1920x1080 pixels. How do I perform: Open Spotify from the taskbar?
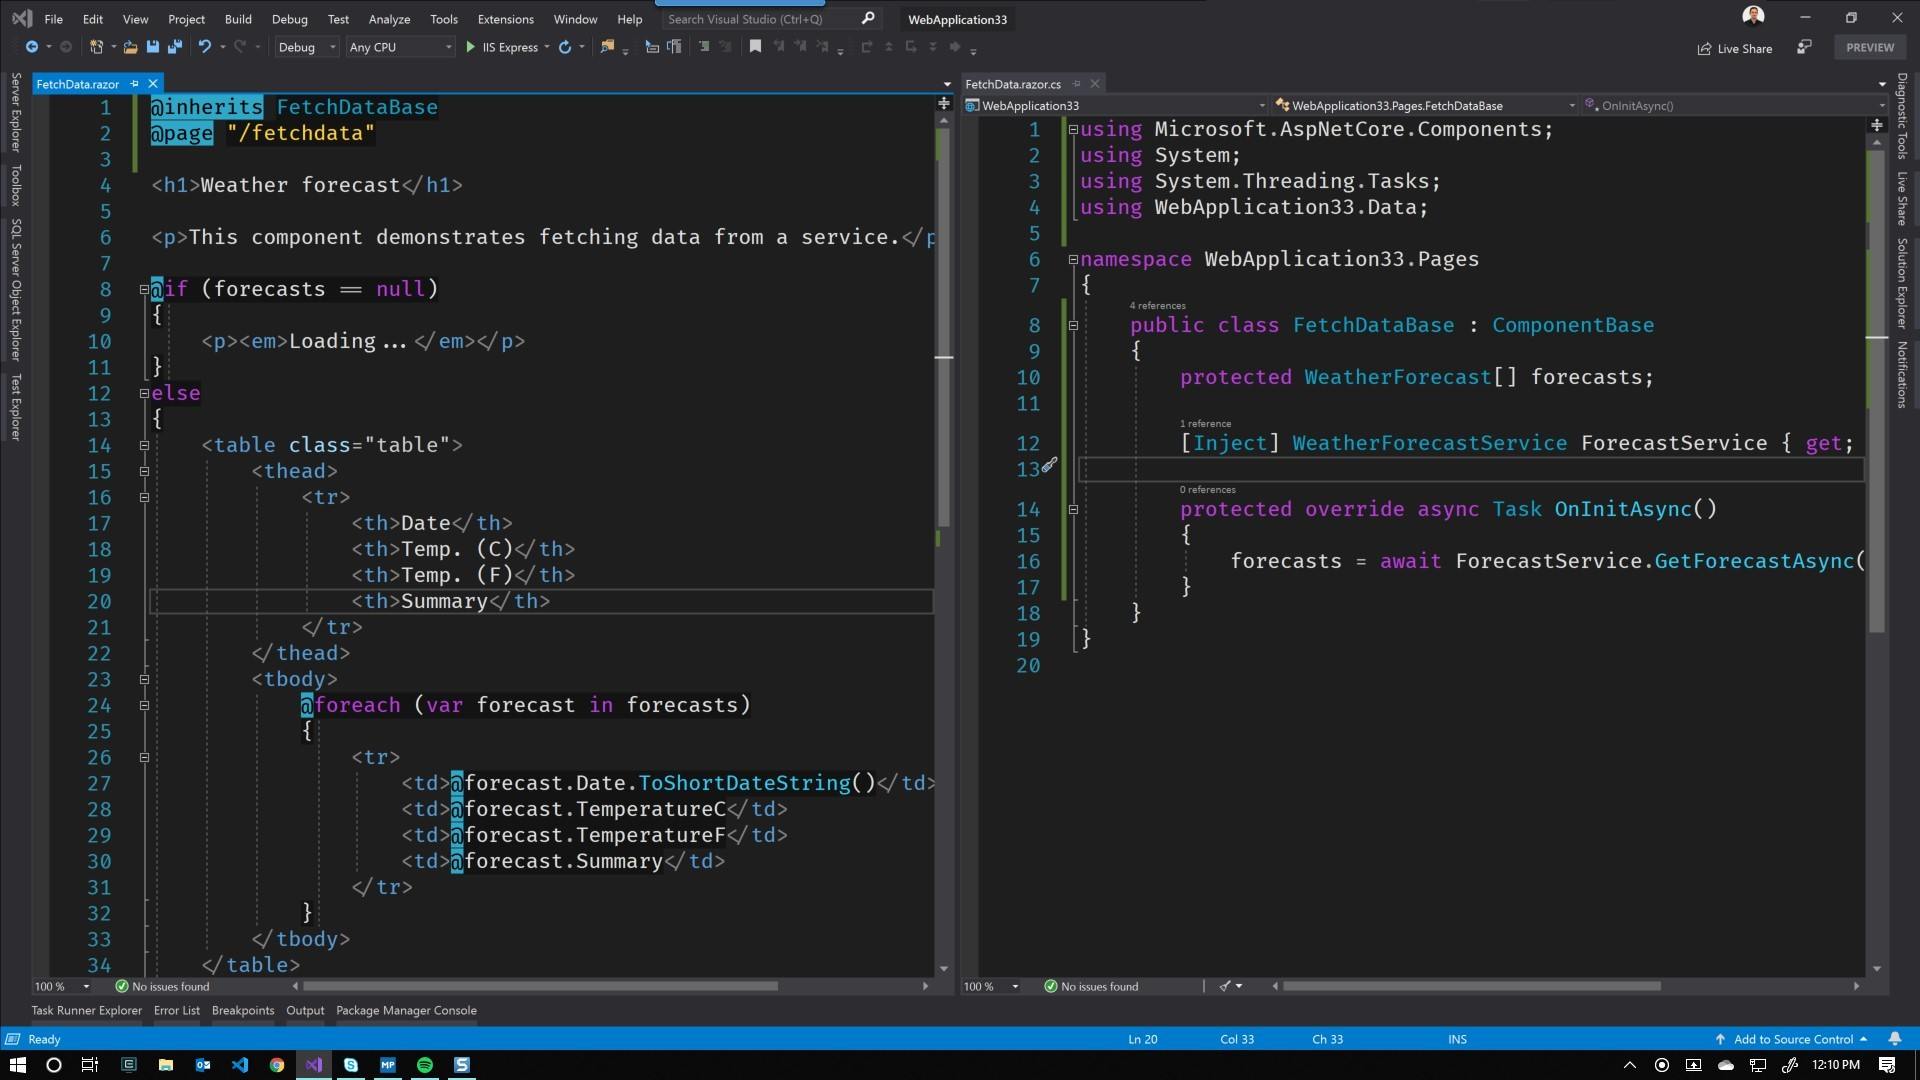(425, 1065)
